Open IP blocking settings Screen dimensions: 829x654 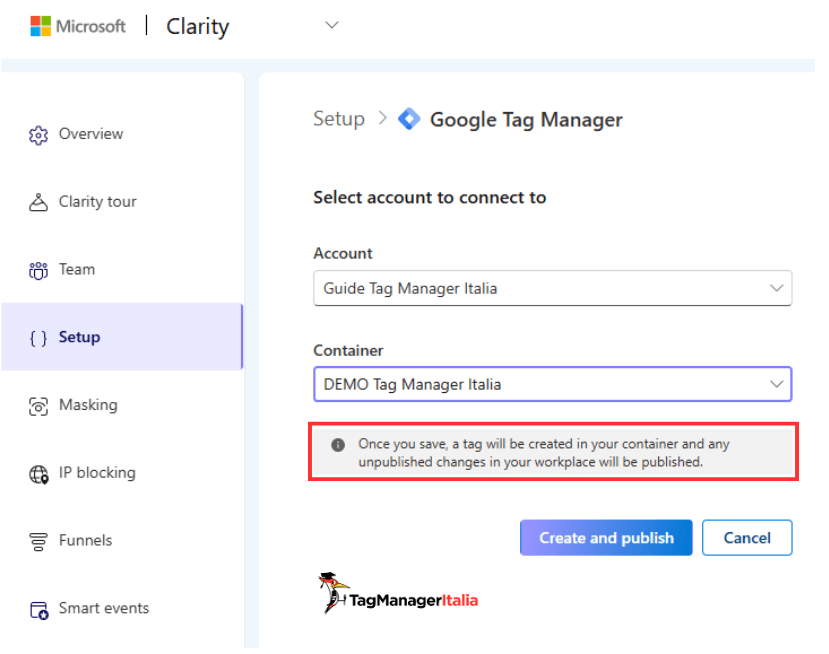(97, 473)
